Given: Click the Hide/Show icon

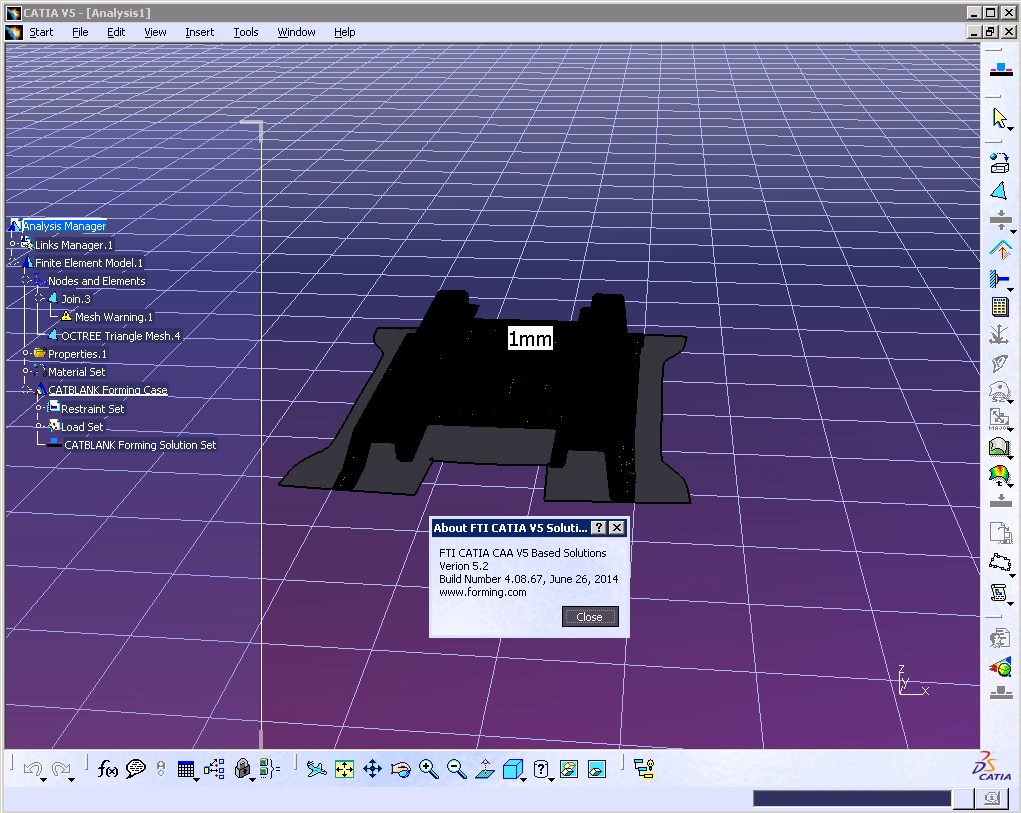Looking at the screenshot, I should (569, 769).
